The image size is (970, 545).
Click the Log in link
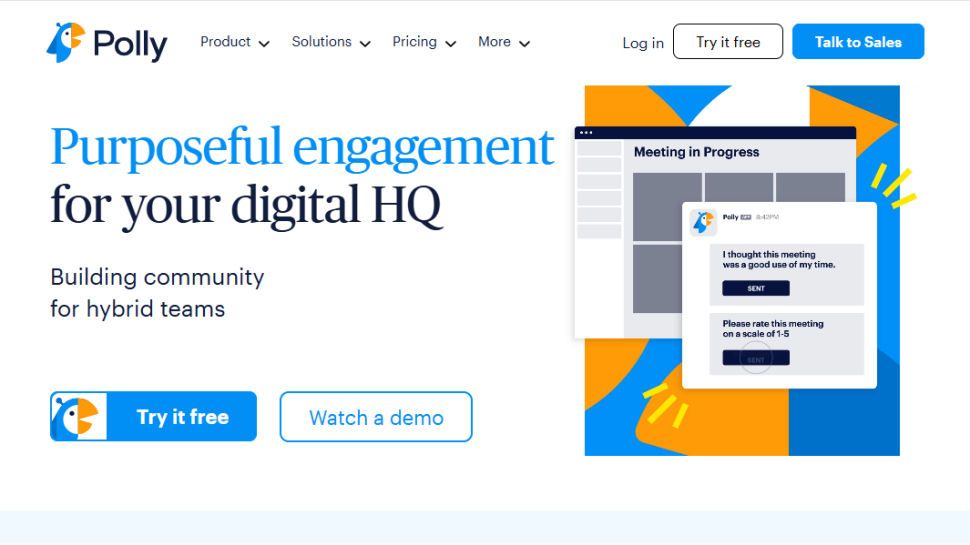(x=642, y=43)
